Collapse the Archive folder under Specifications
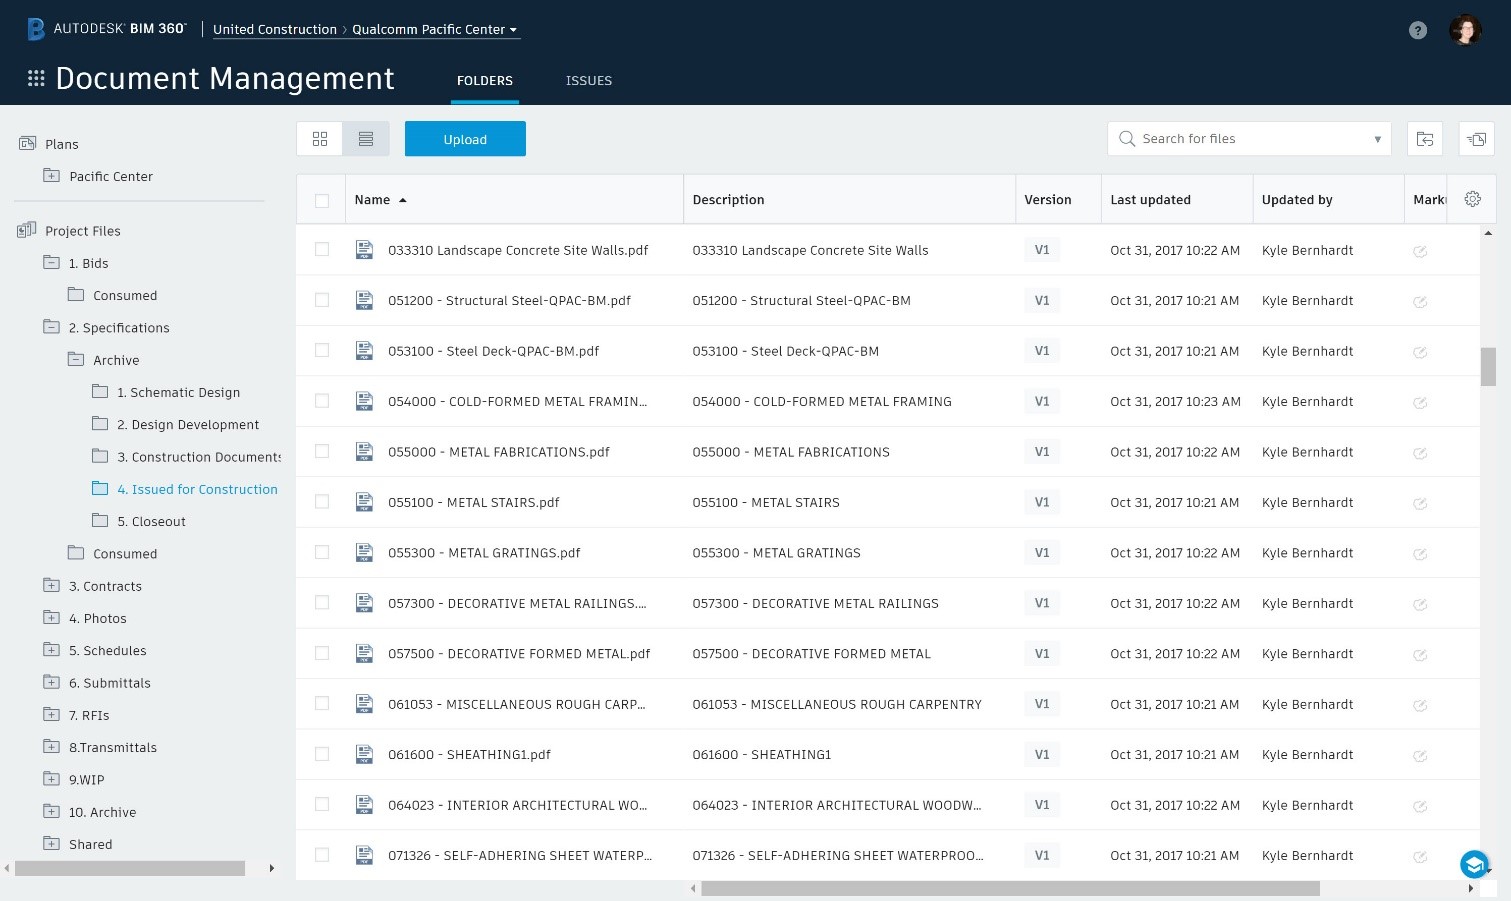Viewport: 1511px width, 901px height. [x=76, y=359]
